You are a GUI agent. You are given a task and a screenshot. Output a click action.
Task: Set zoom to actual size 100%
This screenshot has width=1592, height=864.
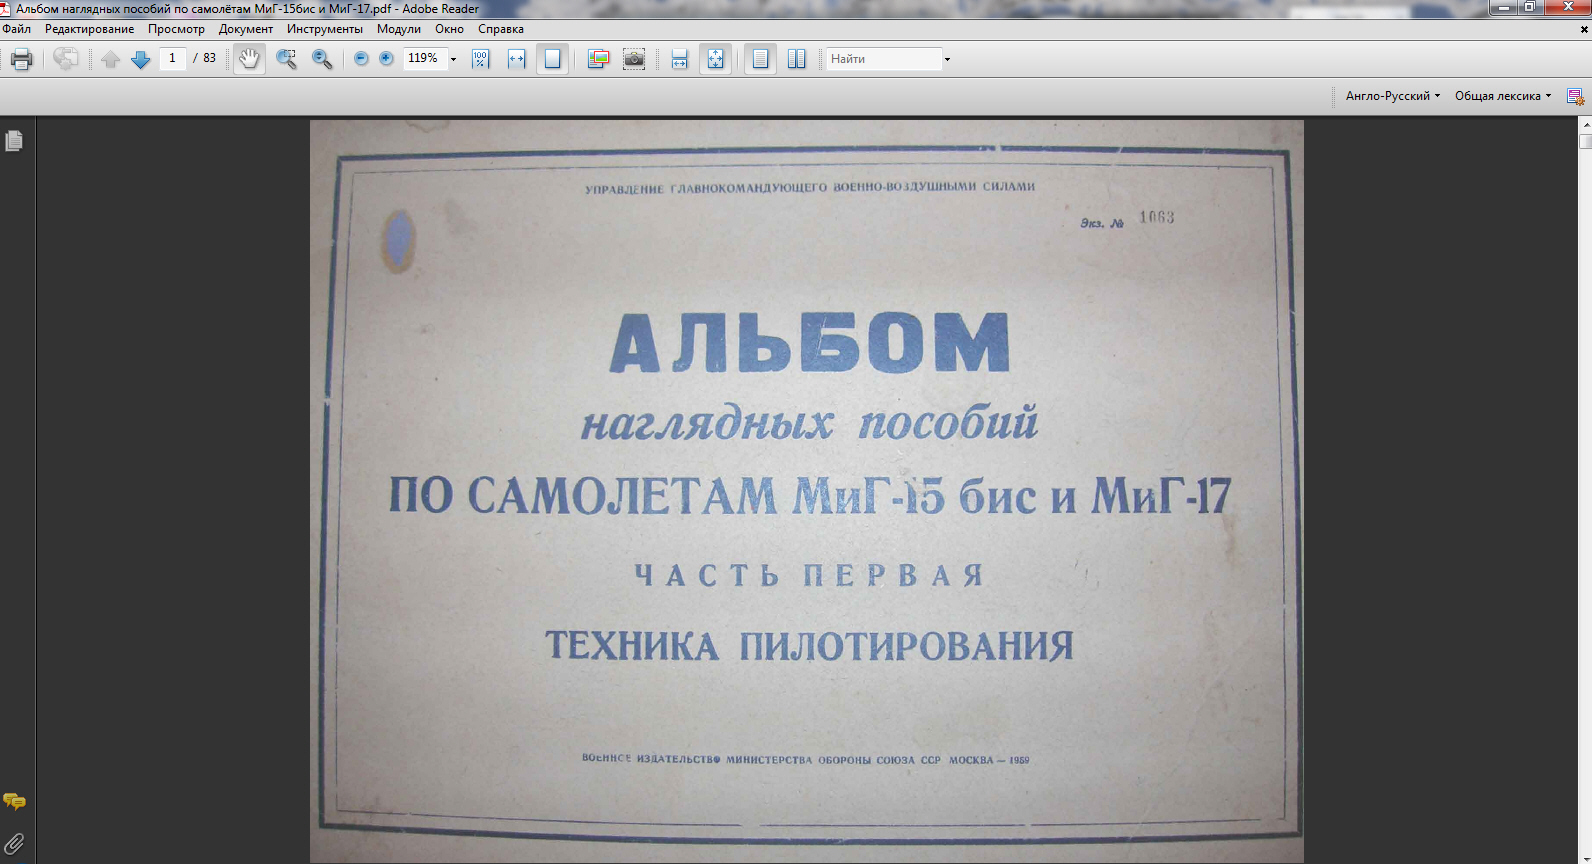click(x=481, y=59)
